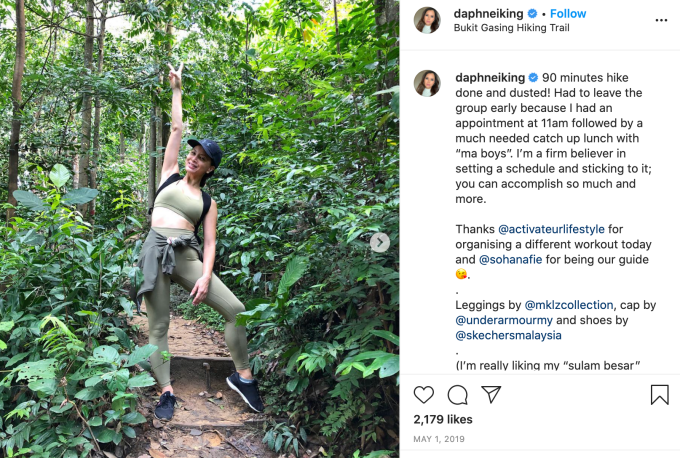Open the three-dot more options menu

[x=660, y=20]
